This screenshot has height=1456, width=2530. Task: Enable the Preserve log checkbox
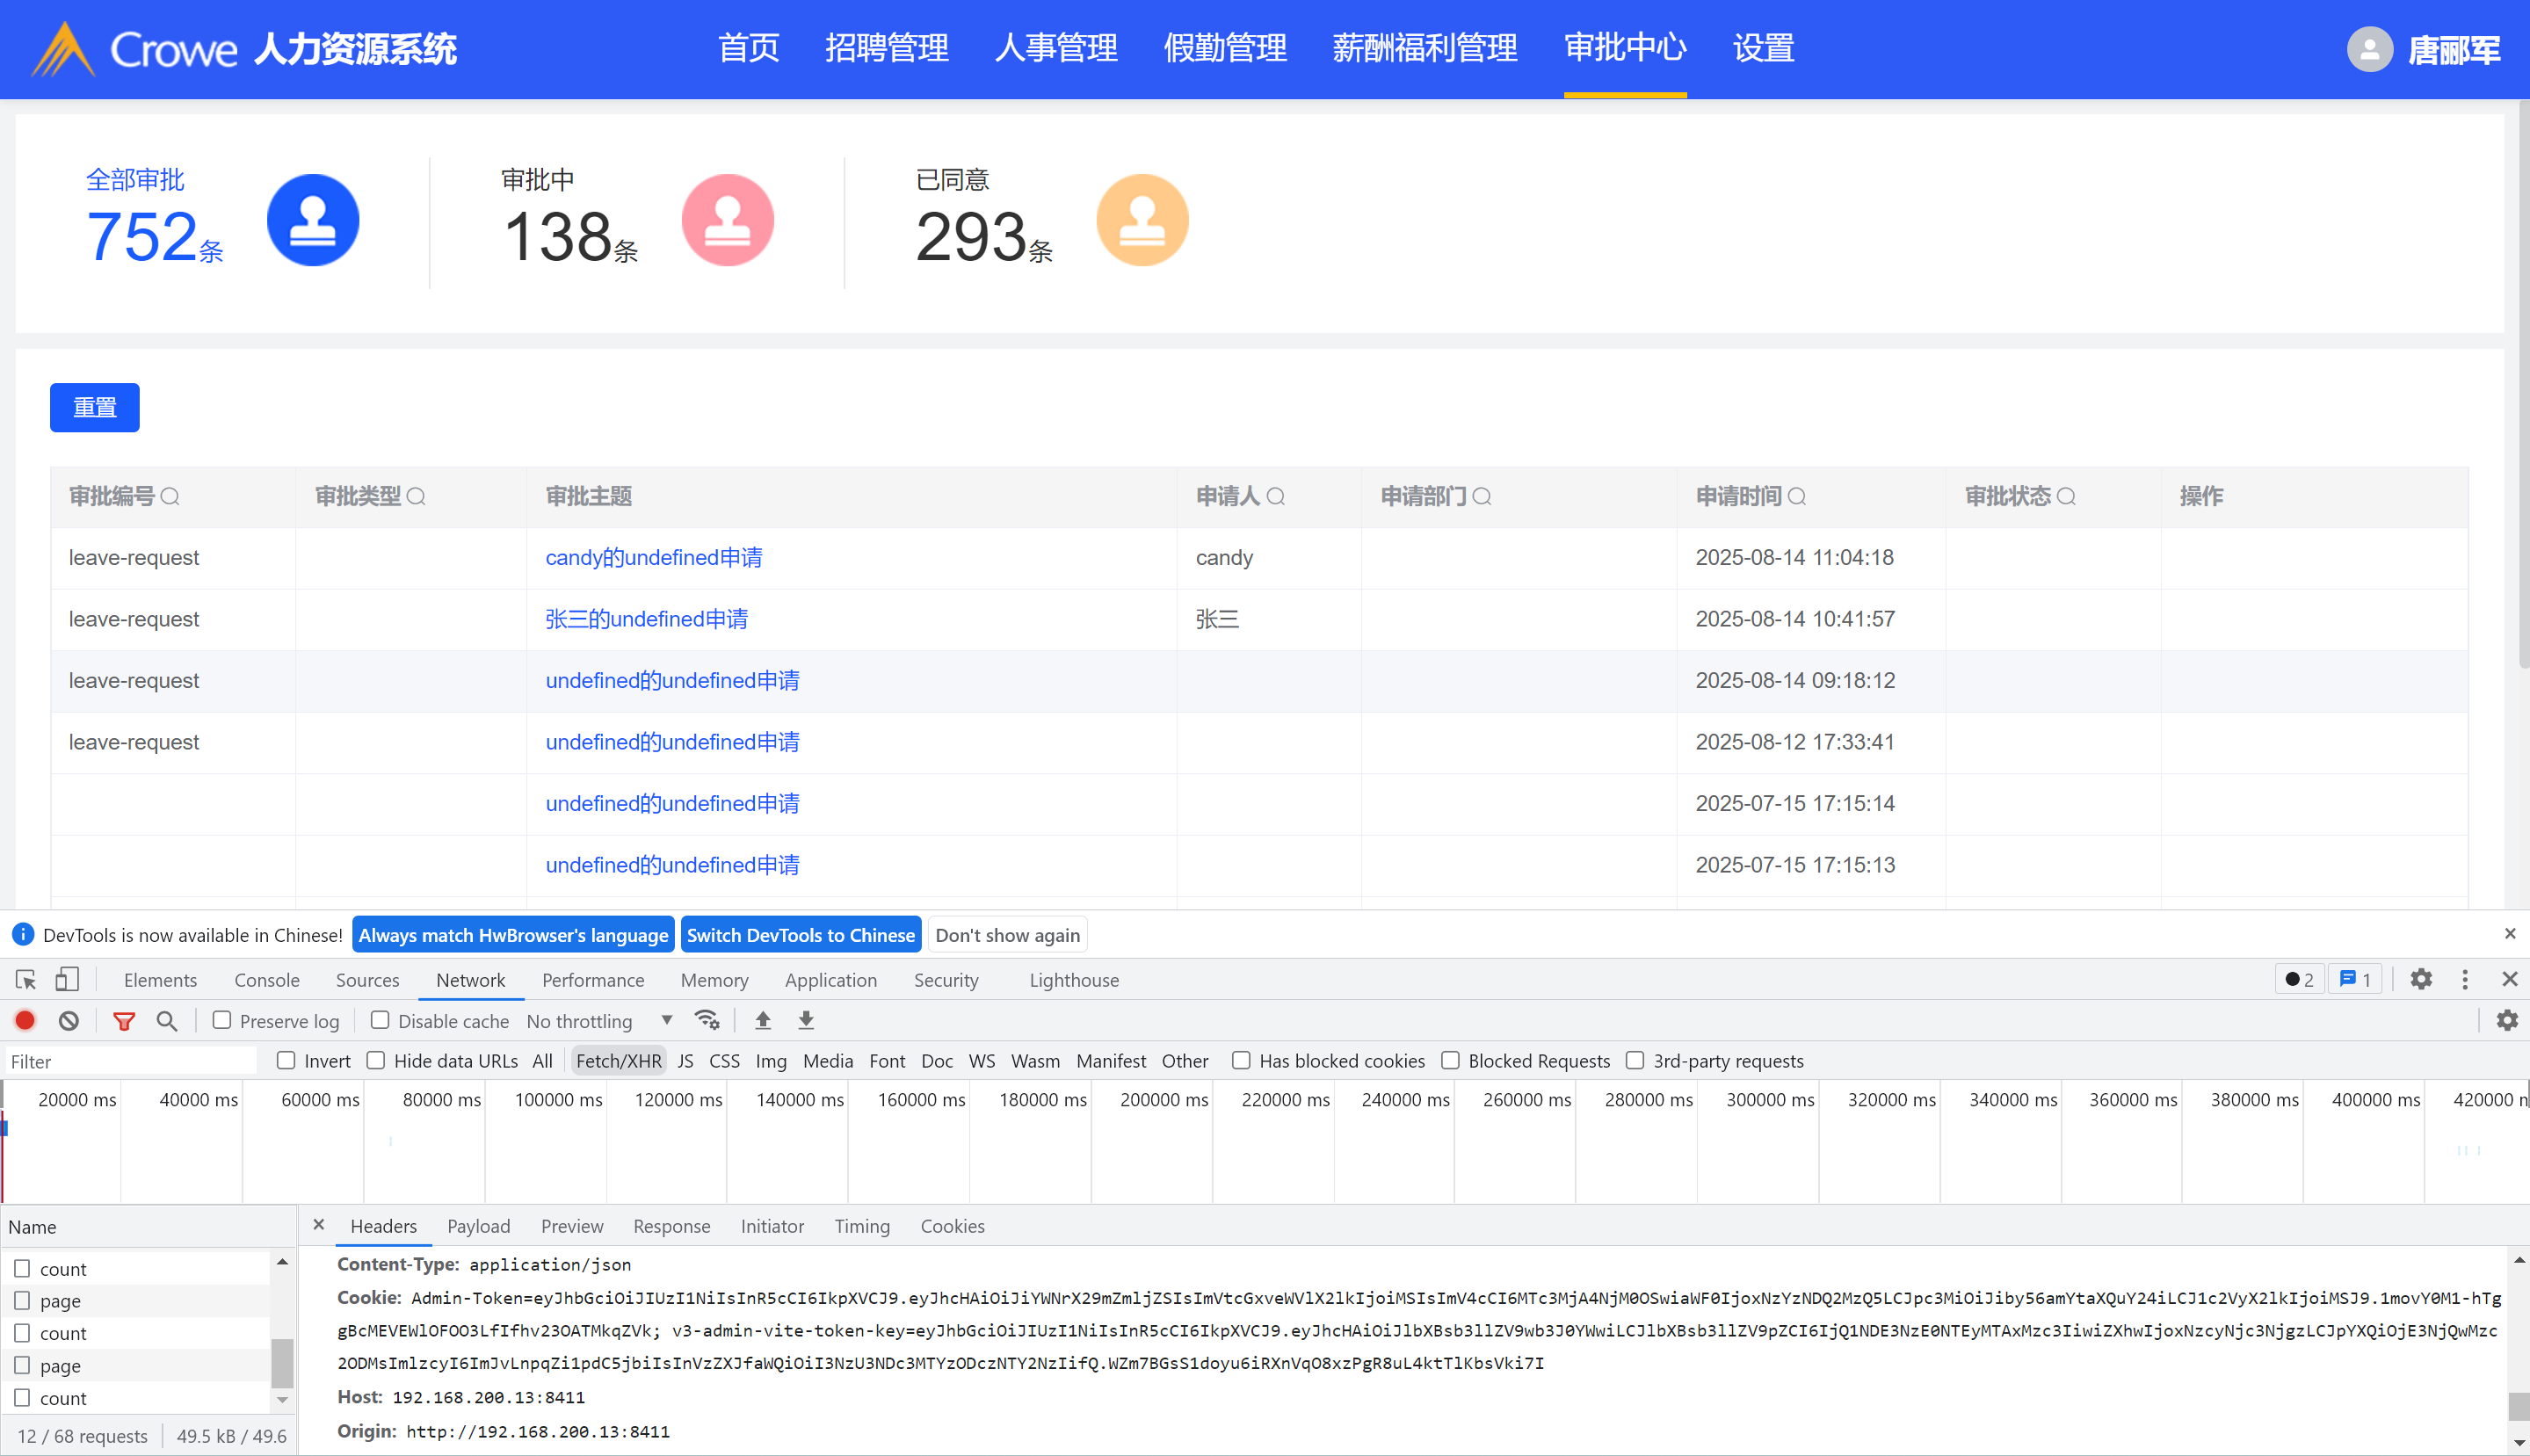222,1020
